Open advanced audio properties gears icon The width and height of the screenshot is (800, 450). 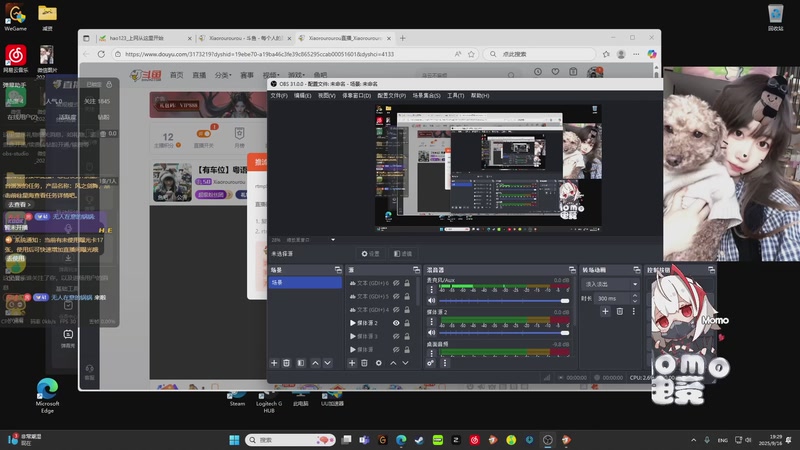click(431, 363)
